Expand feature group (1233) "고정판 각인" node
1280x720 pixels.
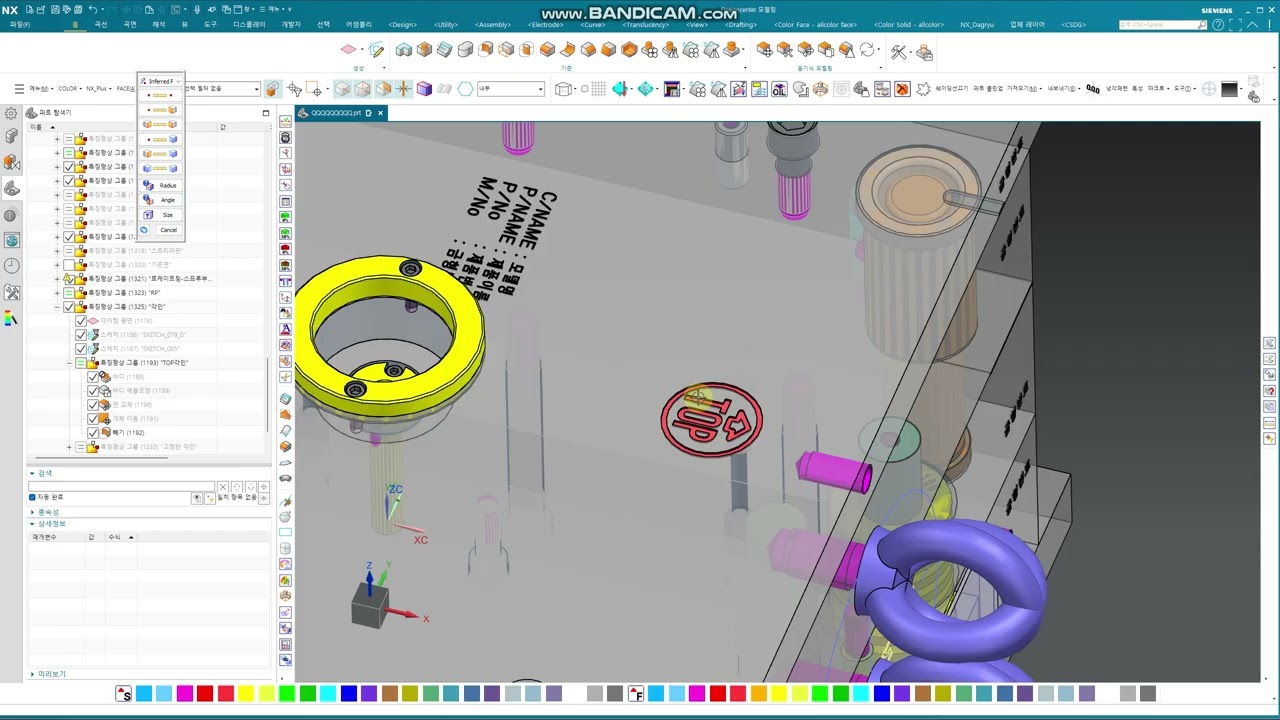click(69, 446)
